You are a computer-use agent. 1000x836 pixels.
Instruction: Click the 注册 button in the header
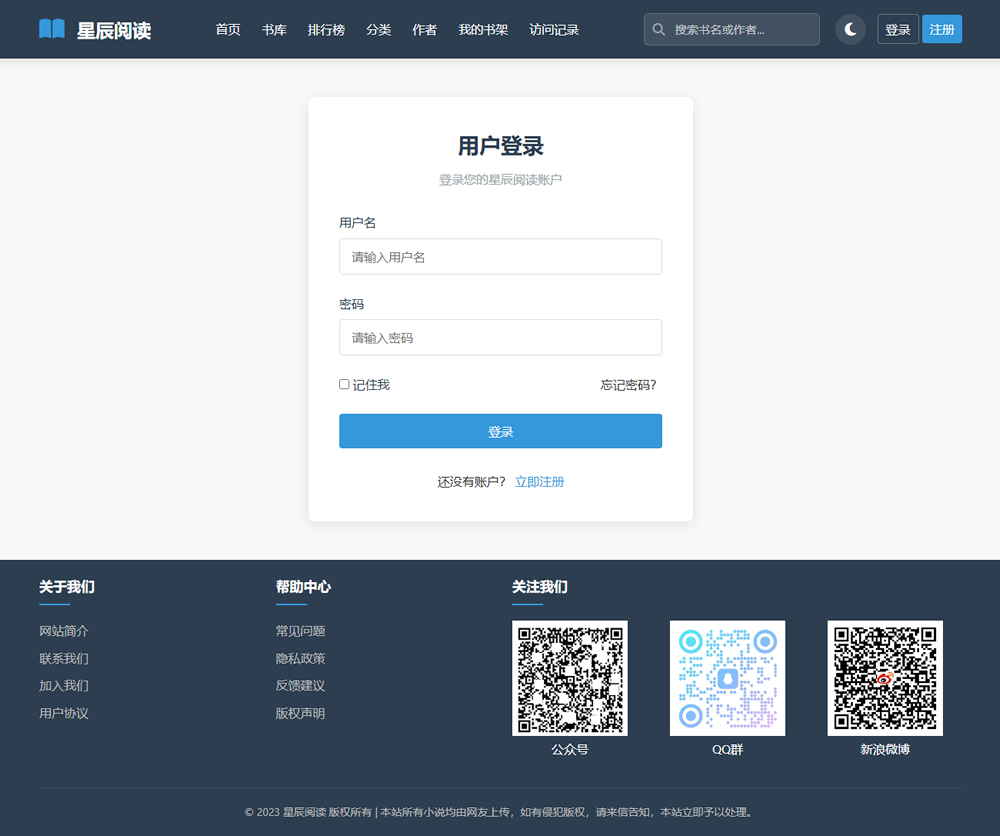coord(941,29)
